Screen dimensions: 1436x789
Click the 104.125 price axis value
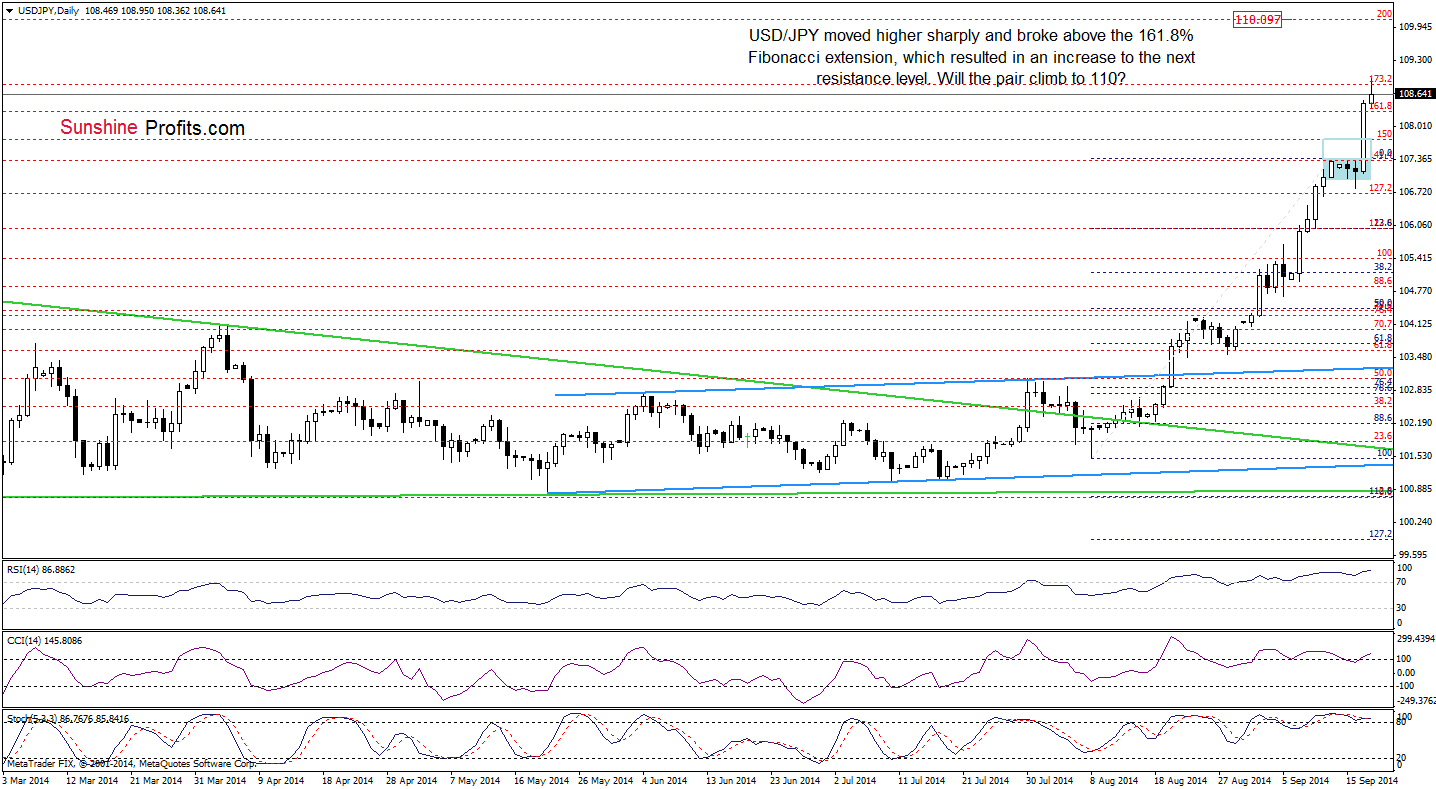click(1414, 324)
